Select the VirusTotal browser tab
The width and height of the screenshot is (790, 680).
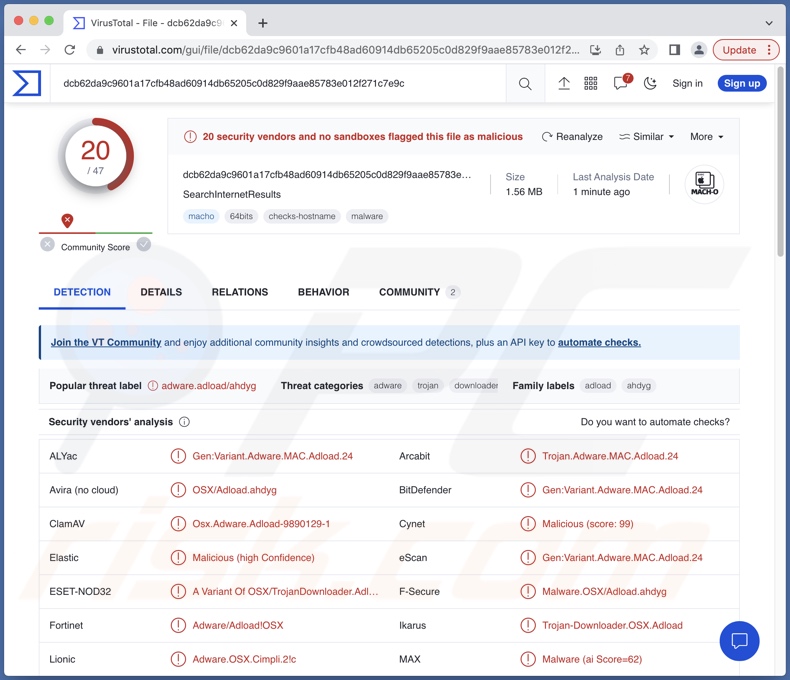[155, 23]
